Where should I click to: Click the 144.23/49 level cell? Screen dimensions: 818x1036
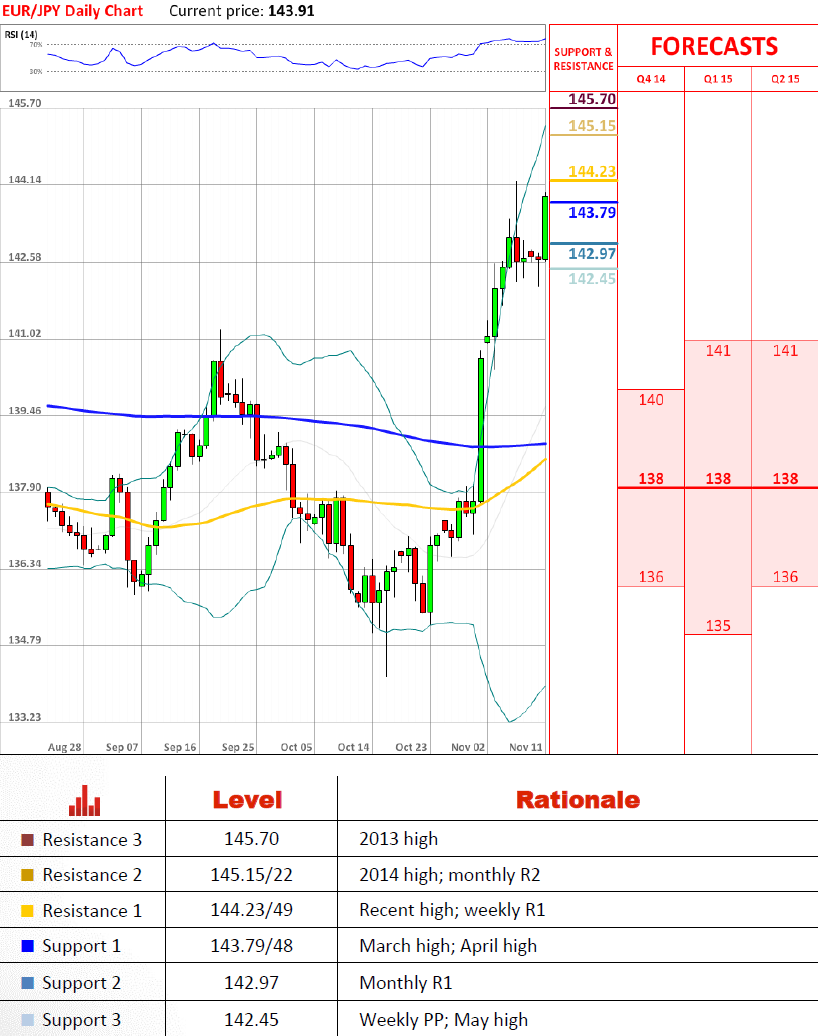(252, 910)
